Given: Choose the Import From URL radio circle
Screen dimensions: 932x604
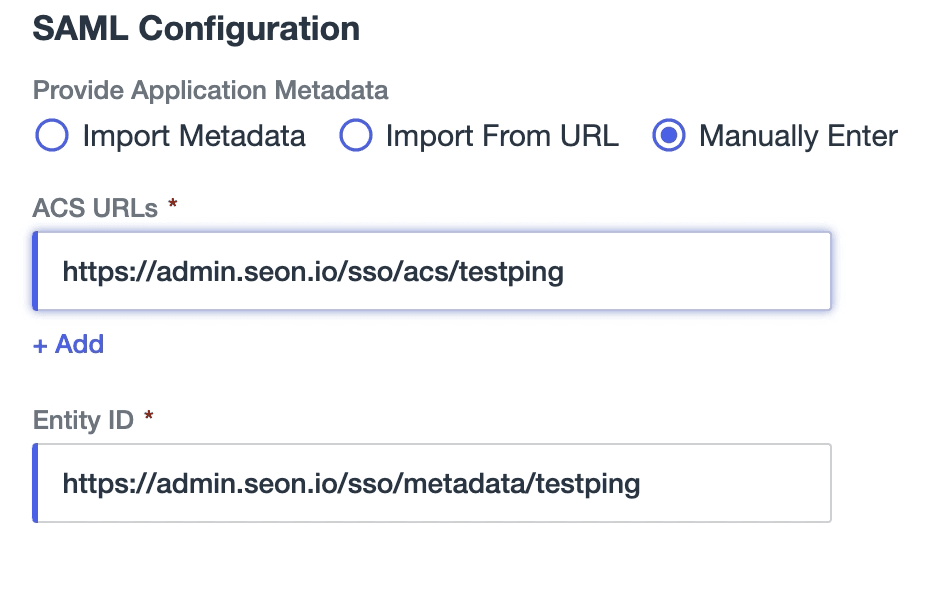Looking at the screenshot, I should coord(355,135).
